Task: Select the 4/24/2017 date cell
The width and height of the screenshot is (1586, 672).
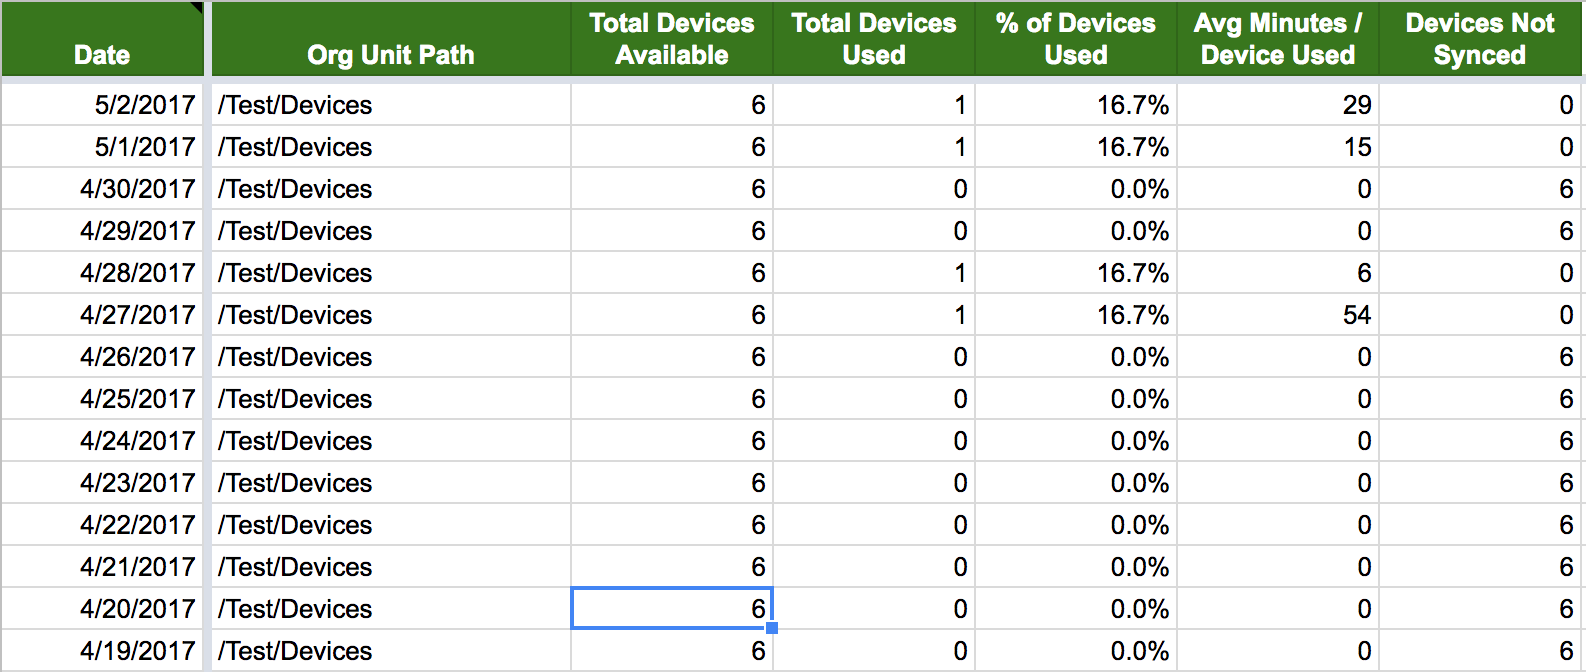Action: tap(102, 441)
